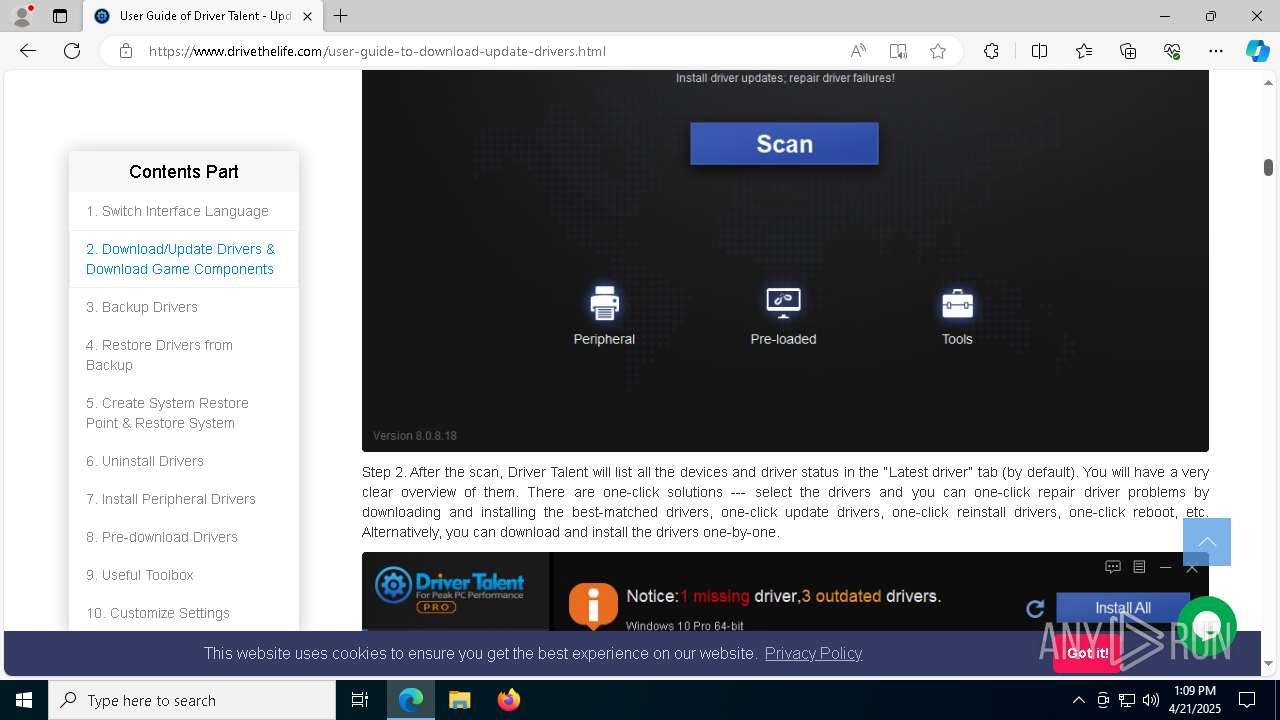Click the taskbar search box
The height and width of the screenshot is (720, 1280).
[192, 700]
